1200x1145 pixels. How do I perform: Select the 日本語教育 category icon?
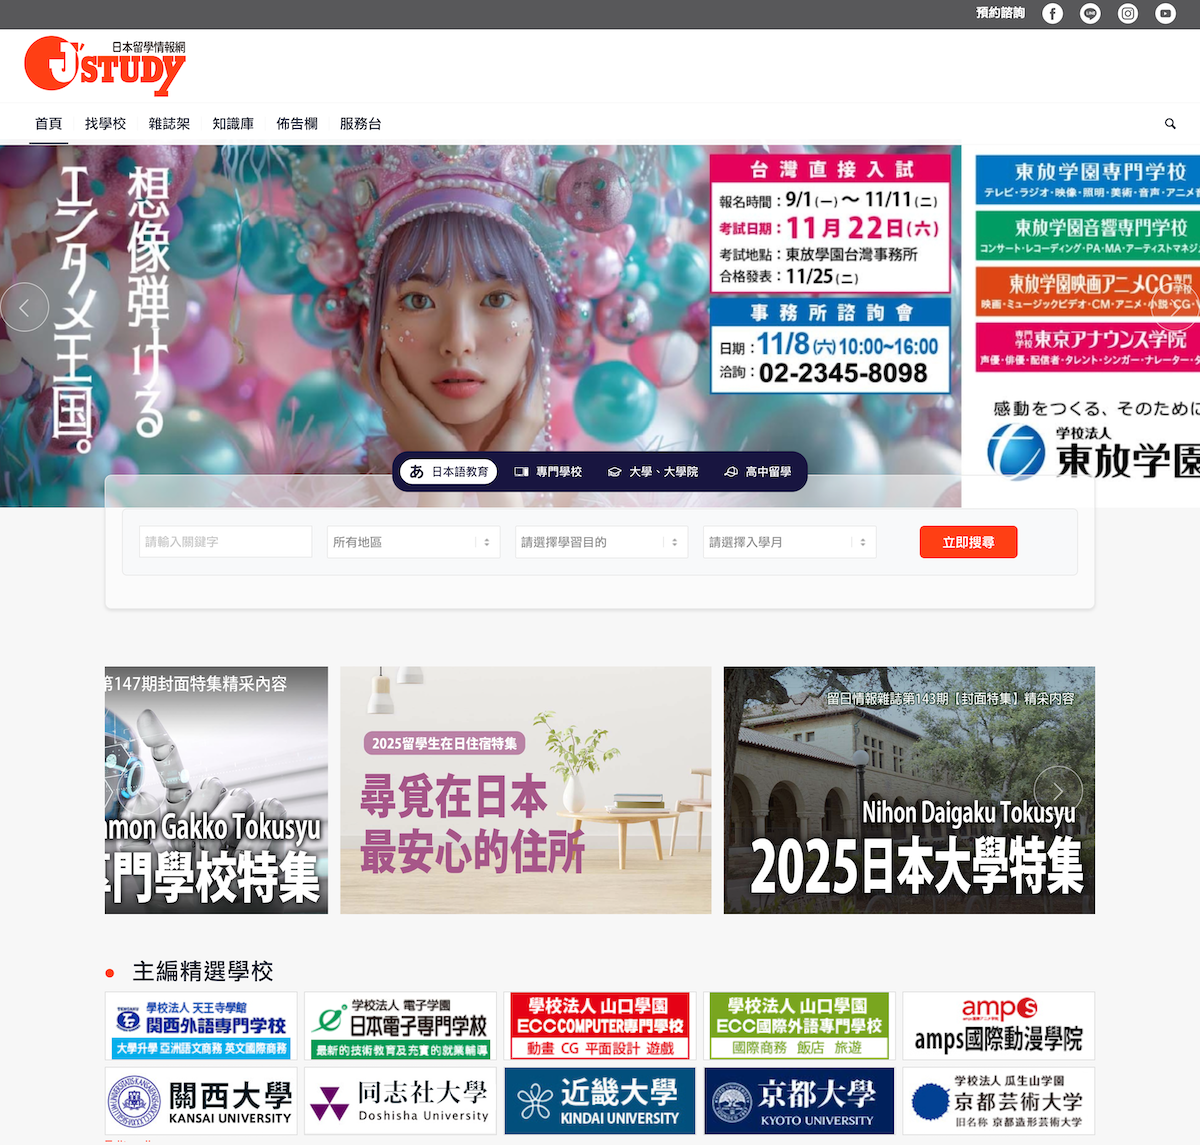[446, 471]
